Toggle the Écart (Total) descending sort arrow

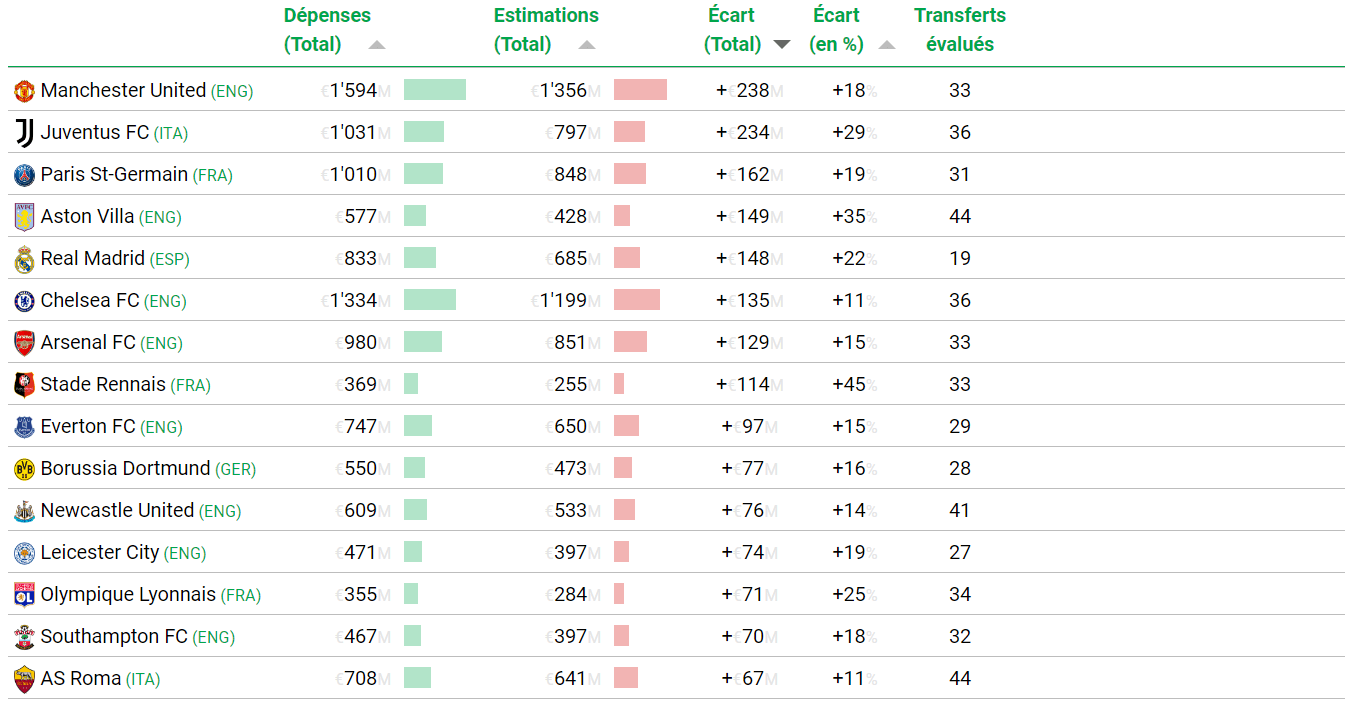(x=782, y=45)
